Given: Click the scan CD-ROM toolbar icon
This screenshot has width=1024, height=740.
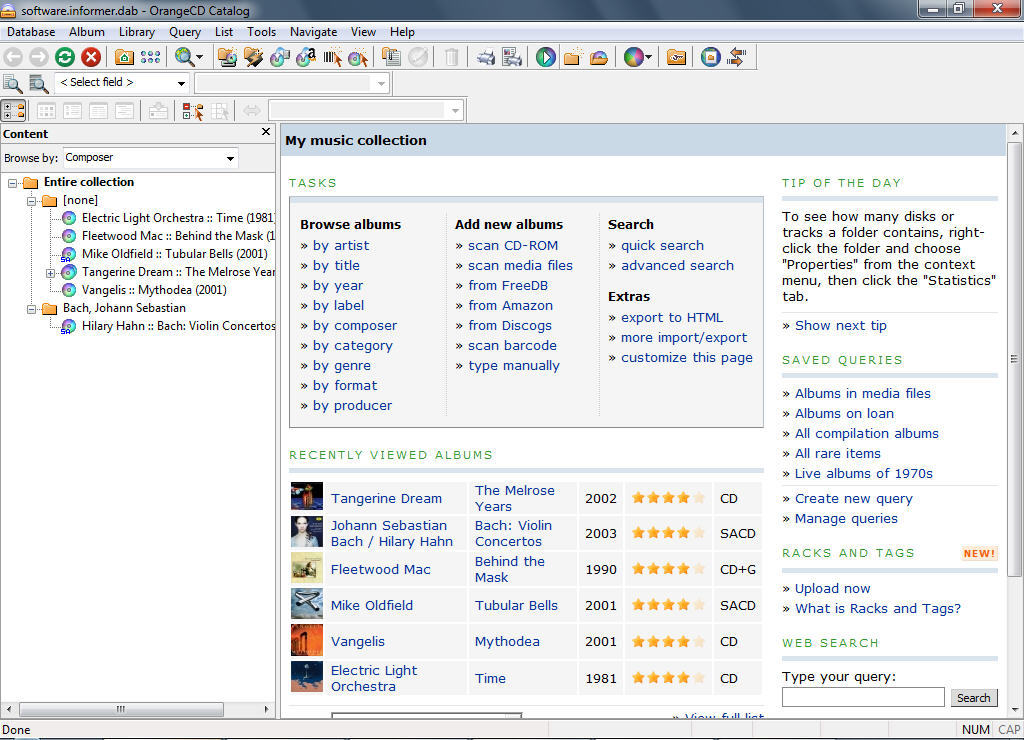Looking at the screenshot, I should coord(227,57).
